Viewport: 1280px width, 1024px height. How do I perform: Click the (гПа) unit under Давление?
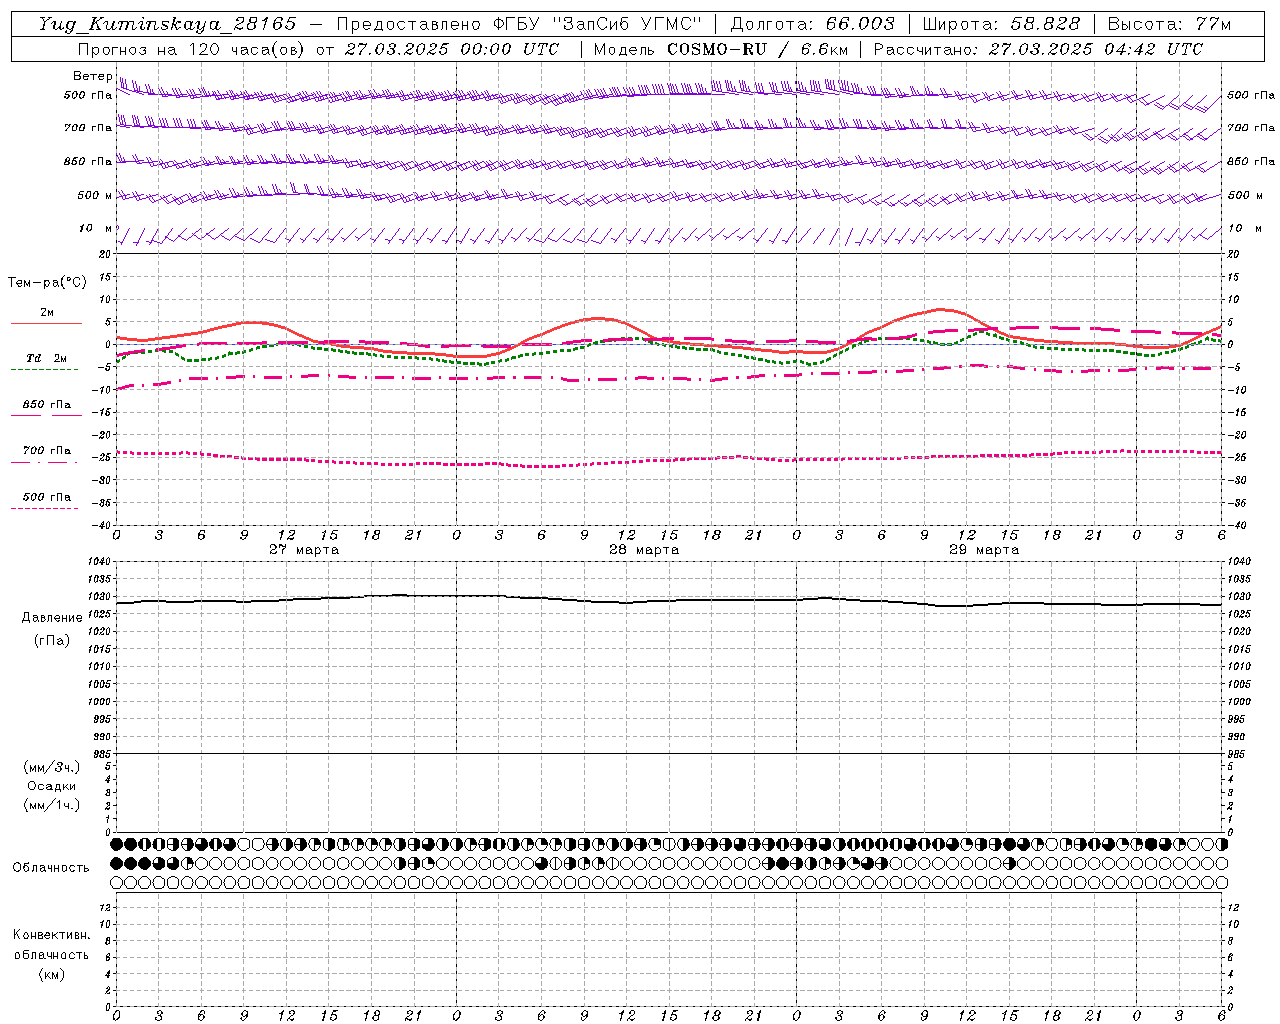pos(52,641)
